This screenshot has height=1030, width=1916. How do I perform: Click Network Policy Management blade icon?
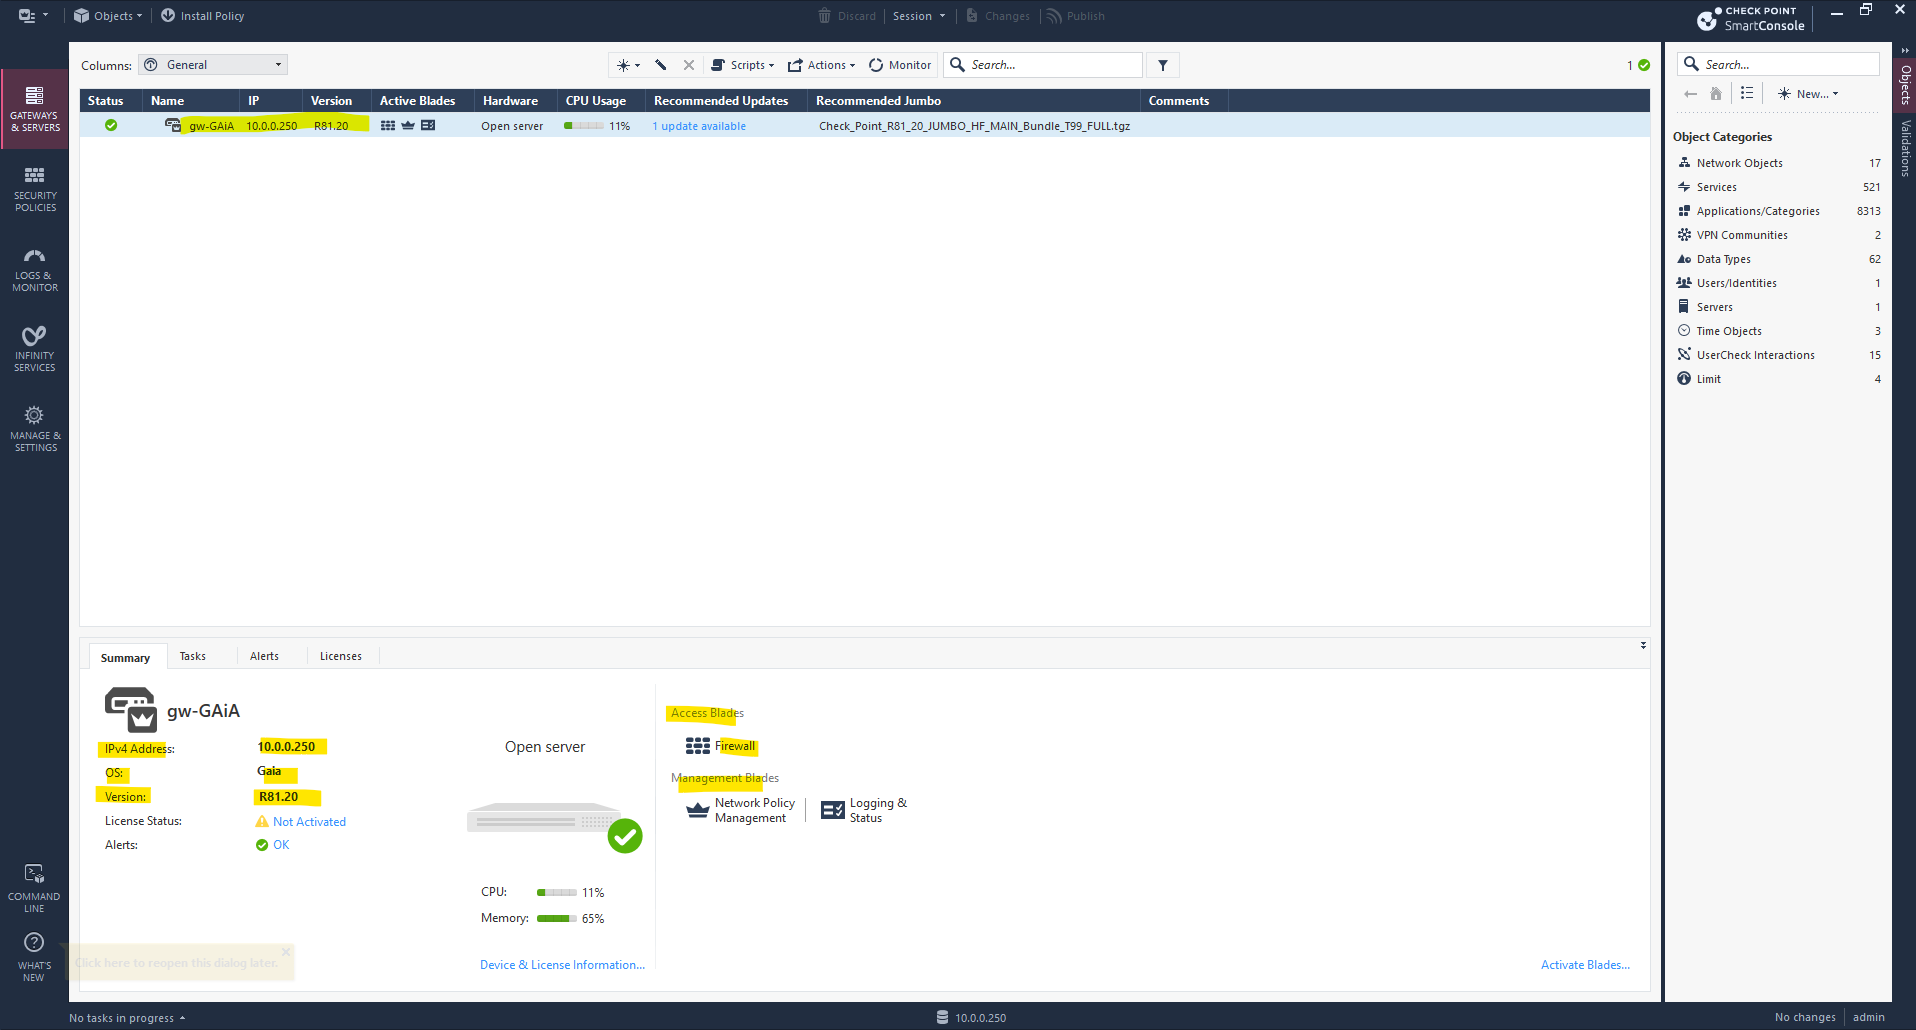coord(698,810)
